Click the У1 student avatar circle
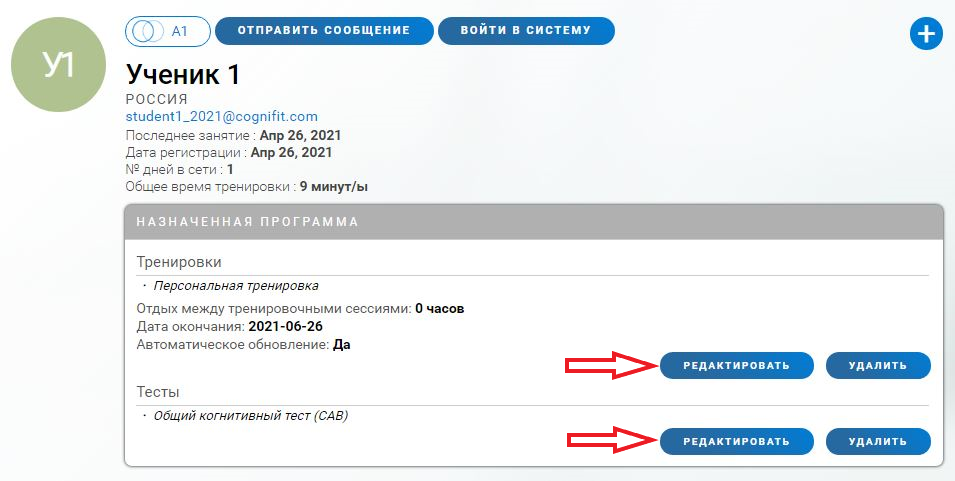Image resolution: width=955 pixels, height=481 pixels. coord(58,64)
